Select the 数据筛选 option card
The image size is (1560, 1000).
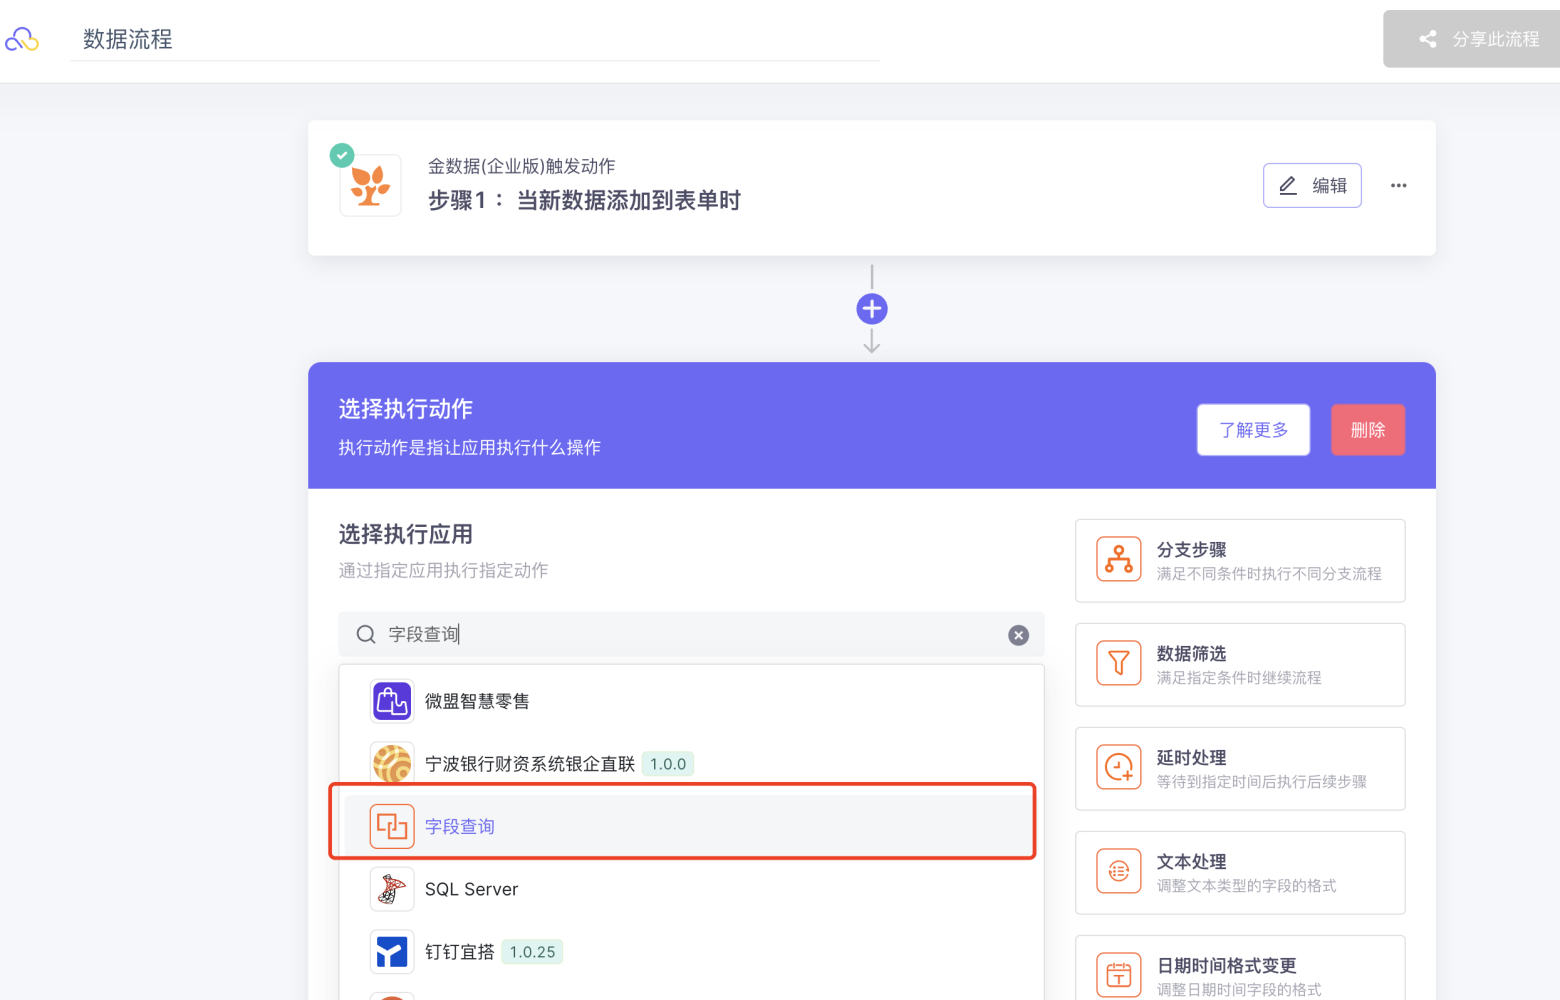1240,665
